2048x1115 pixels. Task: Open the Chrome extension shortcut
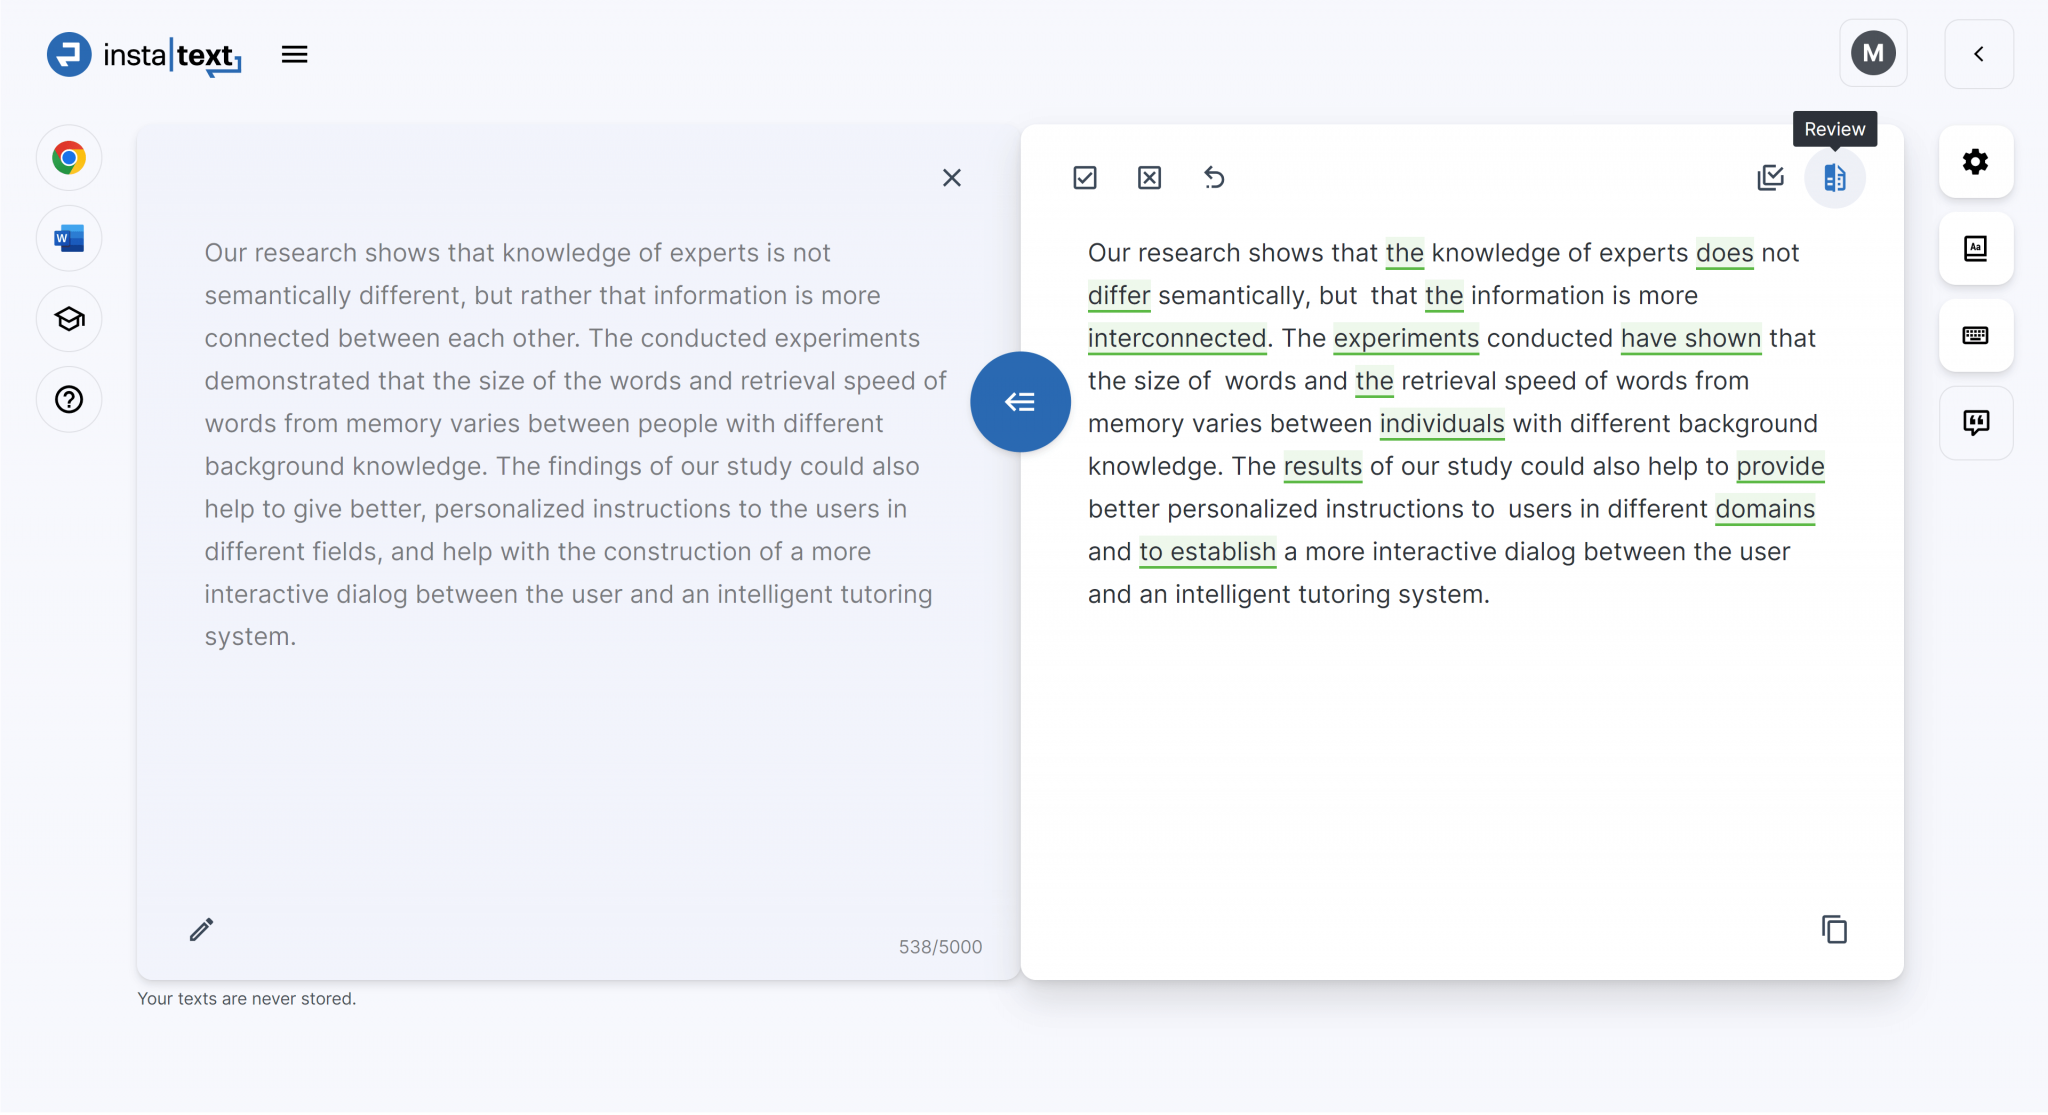point(69,157)
